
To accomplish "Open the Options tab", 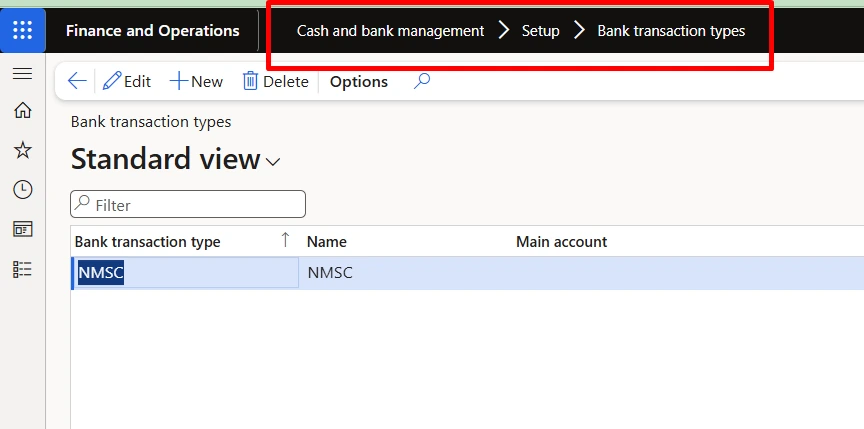I will [359, 82].
